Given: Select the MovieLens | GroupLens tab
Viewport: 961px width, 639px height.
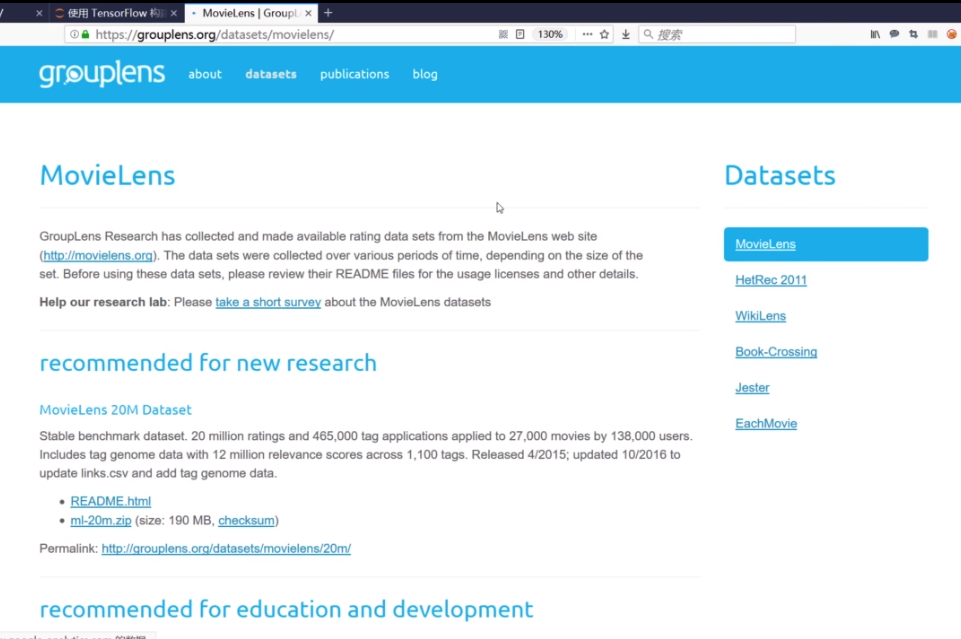Looking at the screenshot, I should tap(250, 13).
